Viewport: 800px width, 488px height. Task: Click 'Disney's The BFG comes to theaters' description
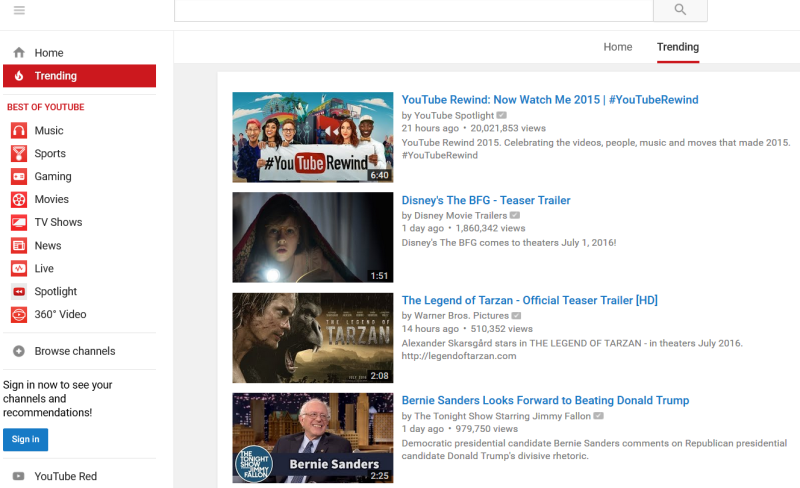tap(509, 243)
